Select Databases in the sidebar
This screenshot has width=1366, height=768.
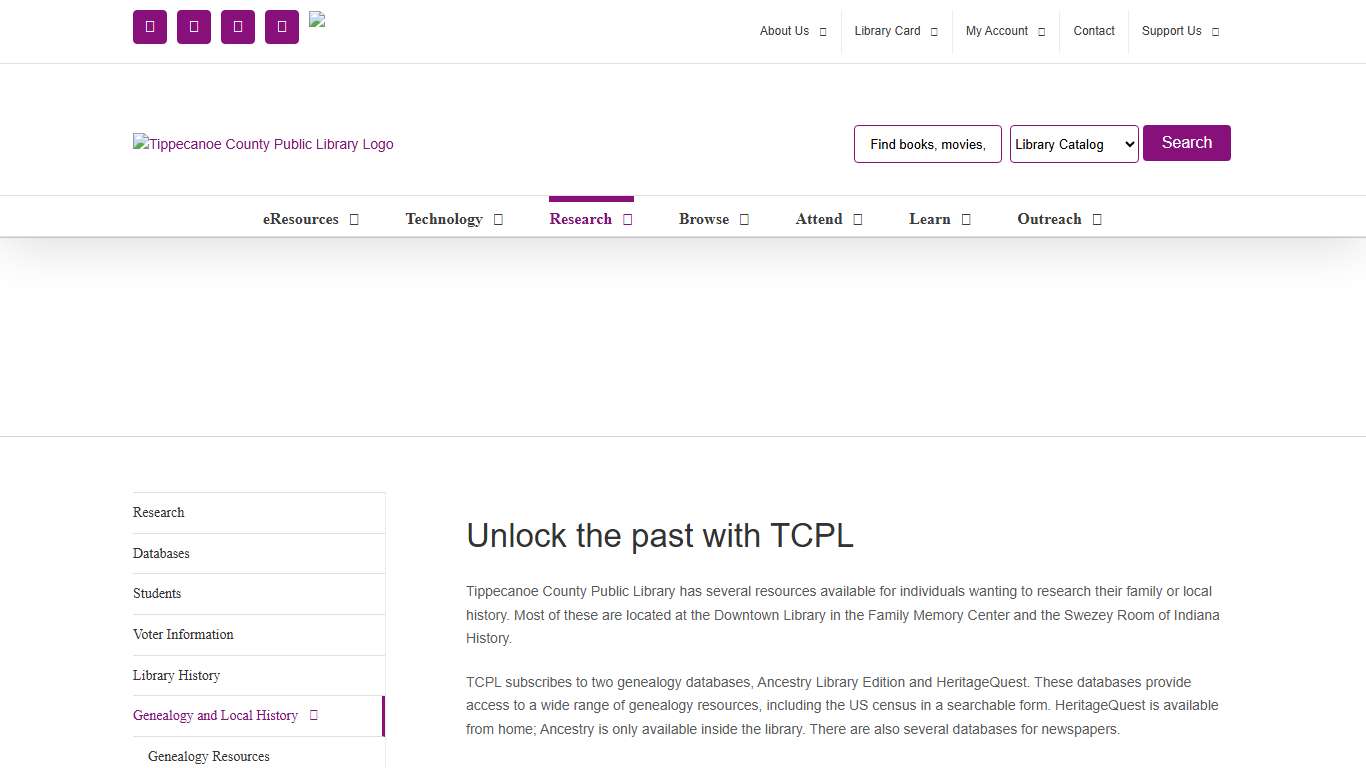click(x=161, y=553)
